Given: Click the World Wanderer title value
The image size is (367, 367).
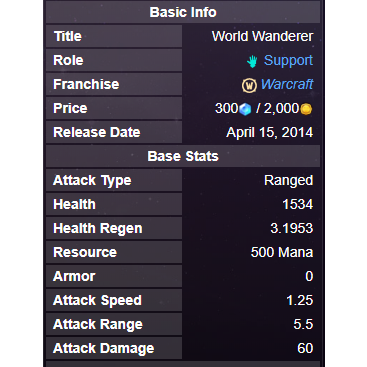Looking at the screenshot, I should pos(262,36).
